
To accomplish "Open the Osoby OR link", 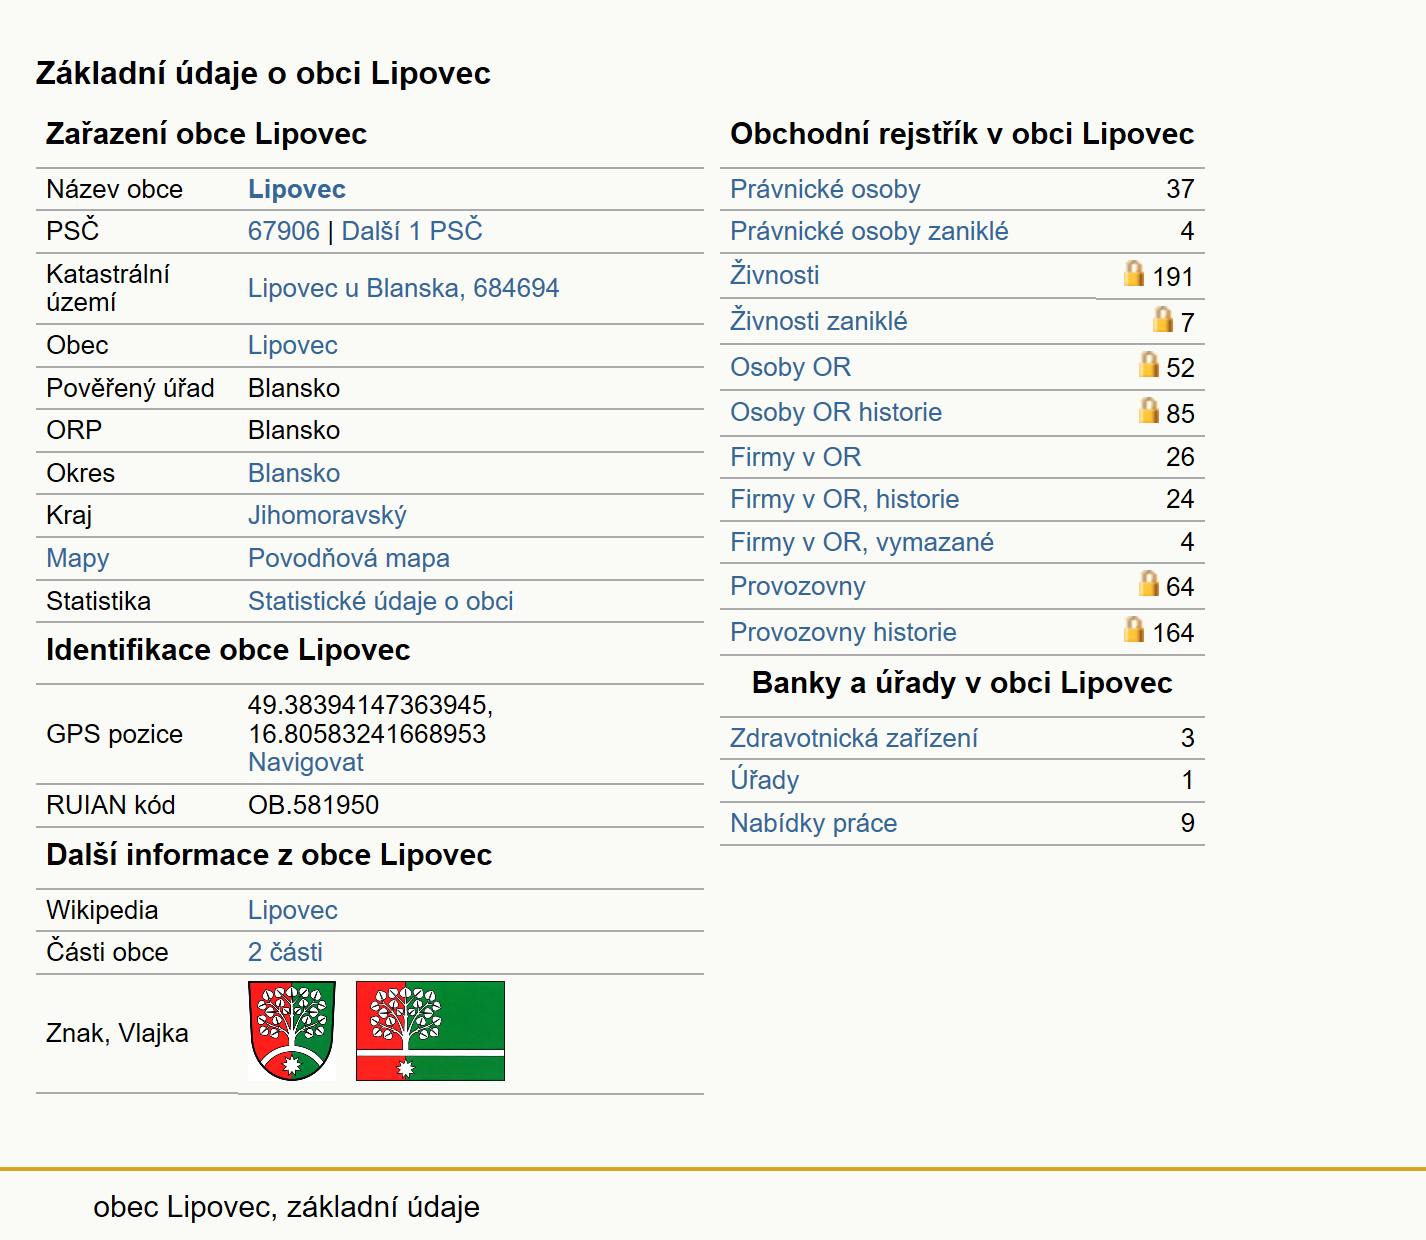I will tap(790, 367).
